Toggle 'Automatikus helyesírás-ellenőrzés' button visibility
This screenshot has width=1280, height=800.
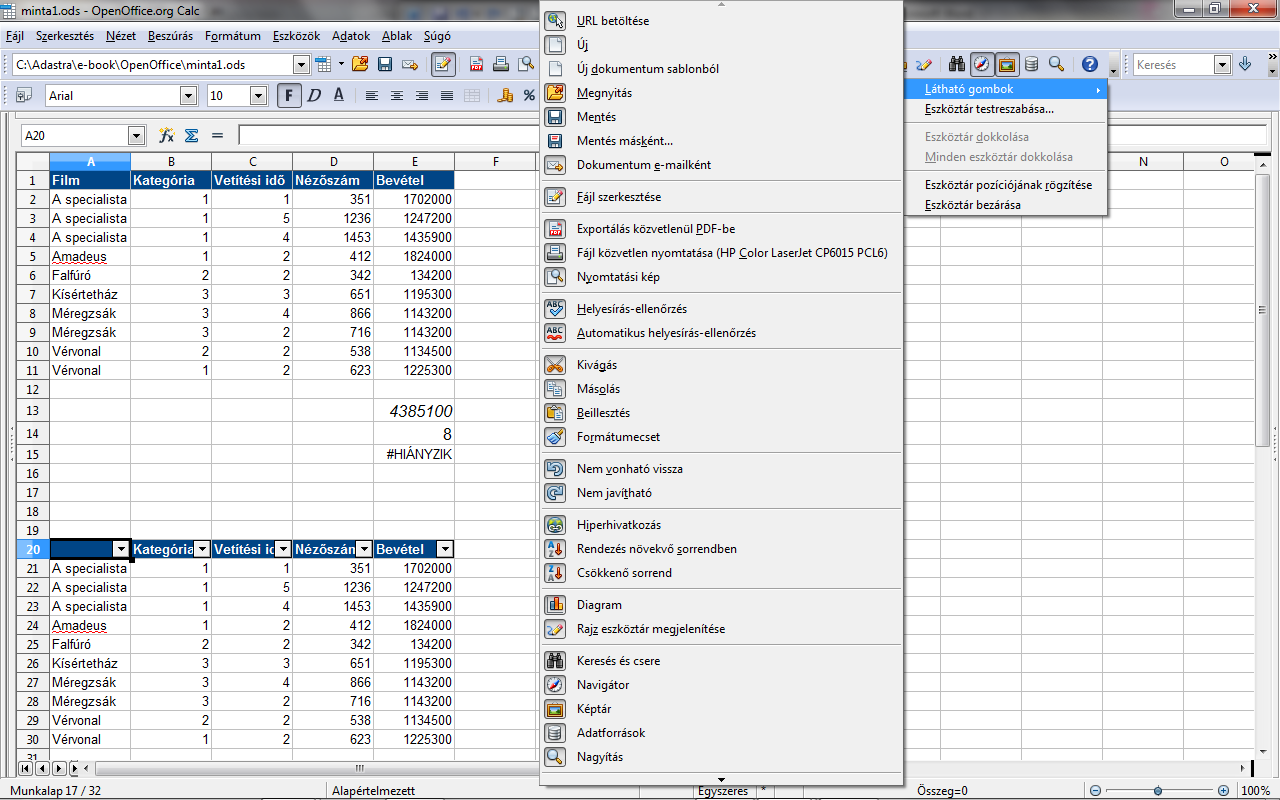point(721,333)
